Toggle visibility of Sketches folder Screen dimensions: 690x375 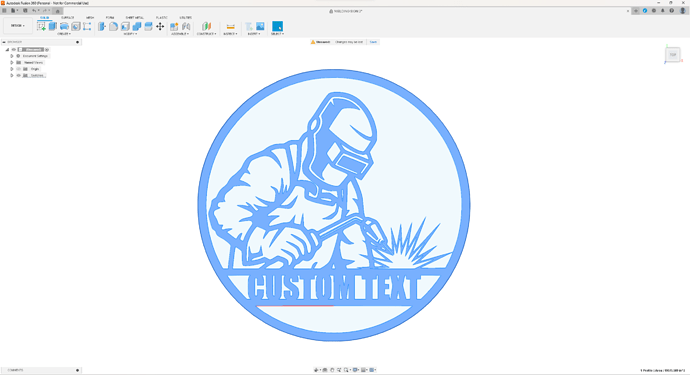point(18,76)
